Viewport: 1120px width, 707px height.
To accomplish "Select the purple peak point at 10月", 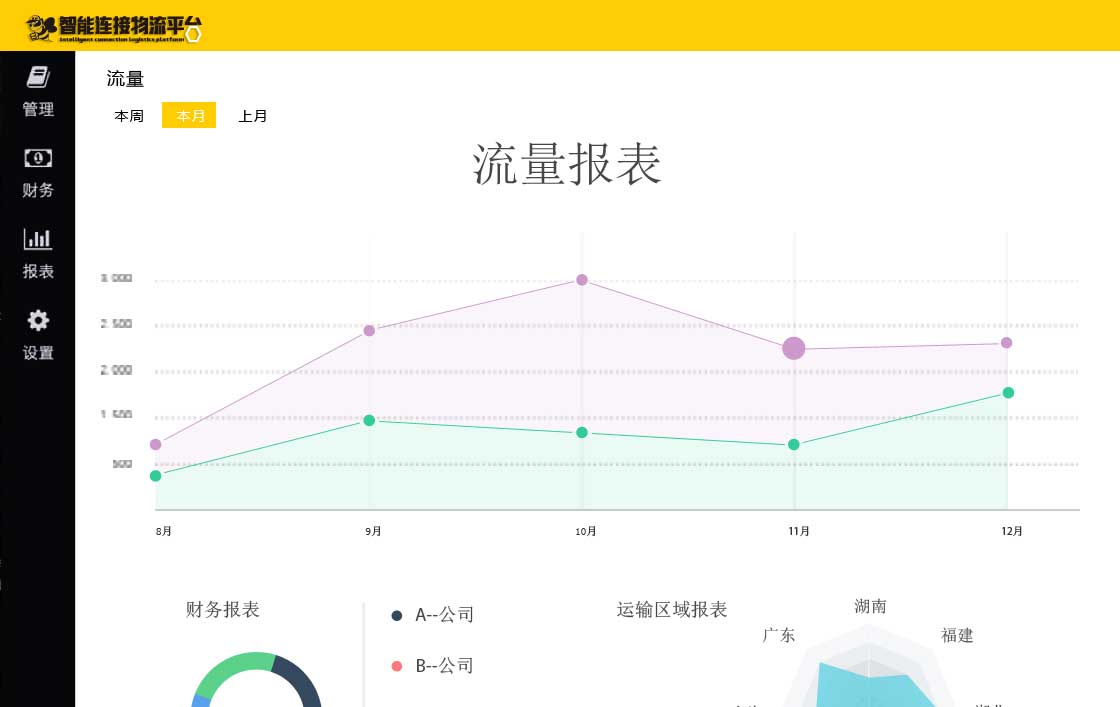I will (582, 280).
